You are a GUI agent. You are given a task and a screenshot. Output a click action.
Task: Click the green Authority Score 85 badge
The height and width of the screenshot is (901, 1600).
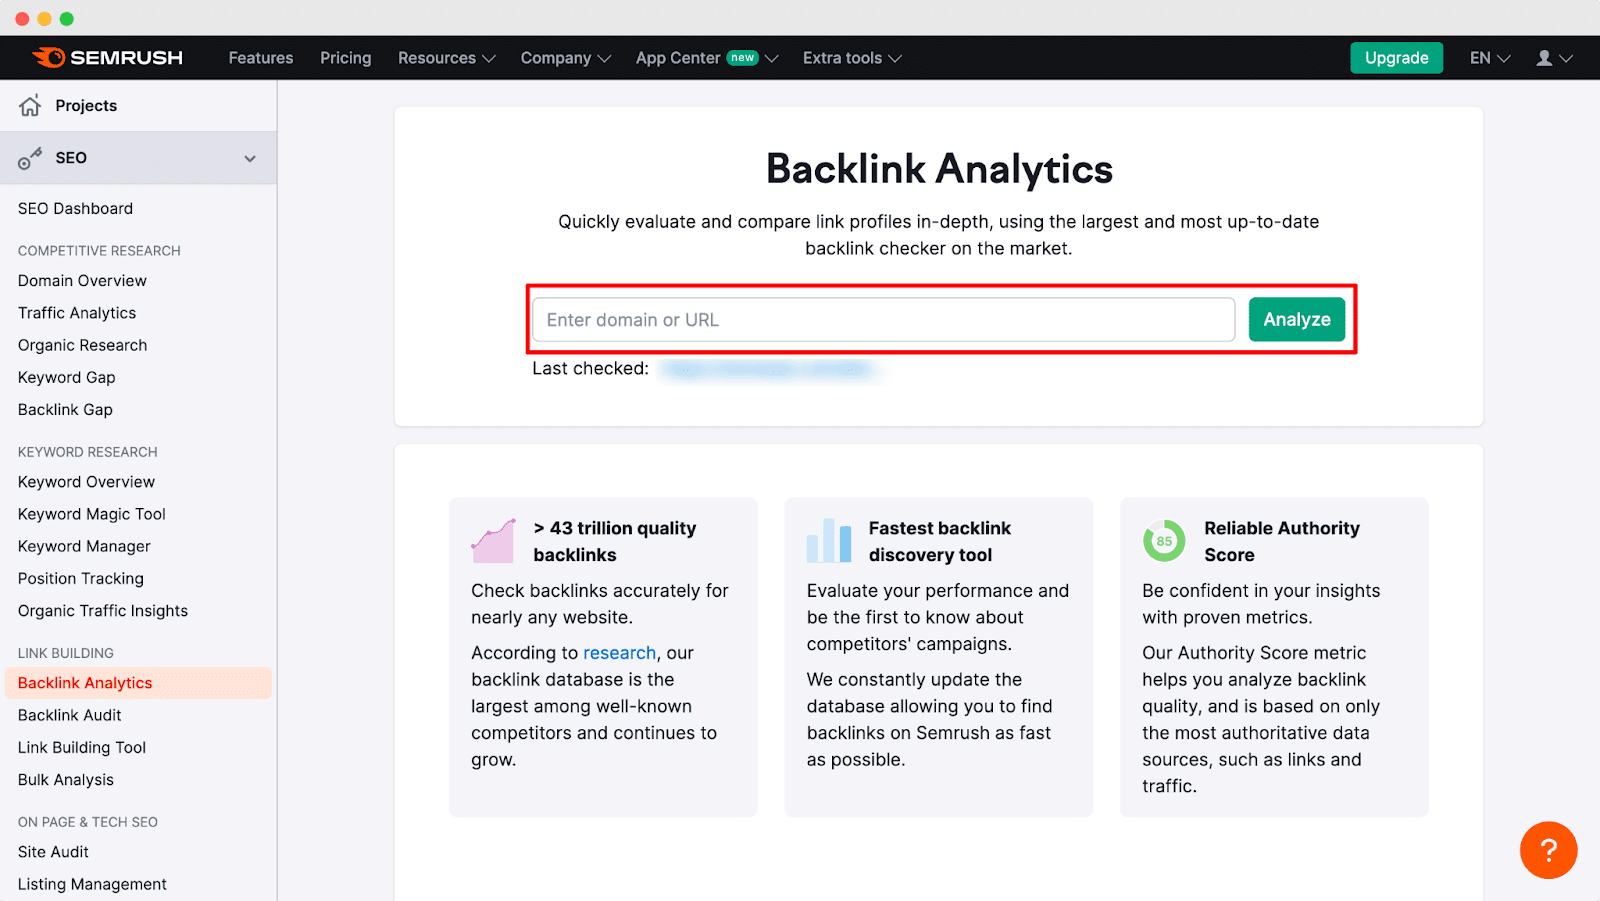point(1163,539)
